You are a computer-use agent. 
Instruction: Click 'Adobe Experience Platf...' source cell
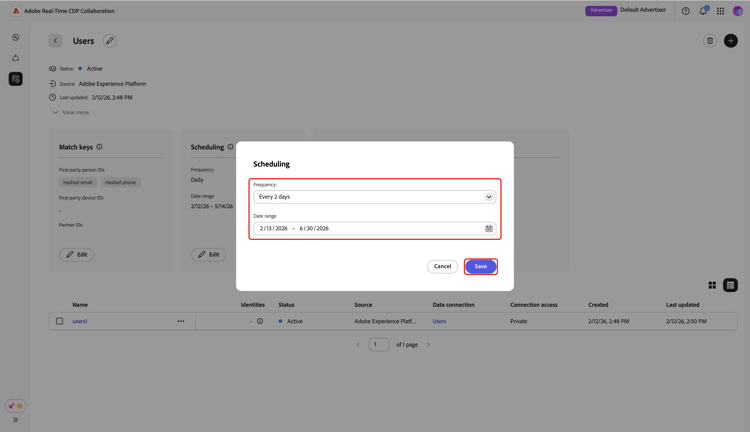(385, 321)
